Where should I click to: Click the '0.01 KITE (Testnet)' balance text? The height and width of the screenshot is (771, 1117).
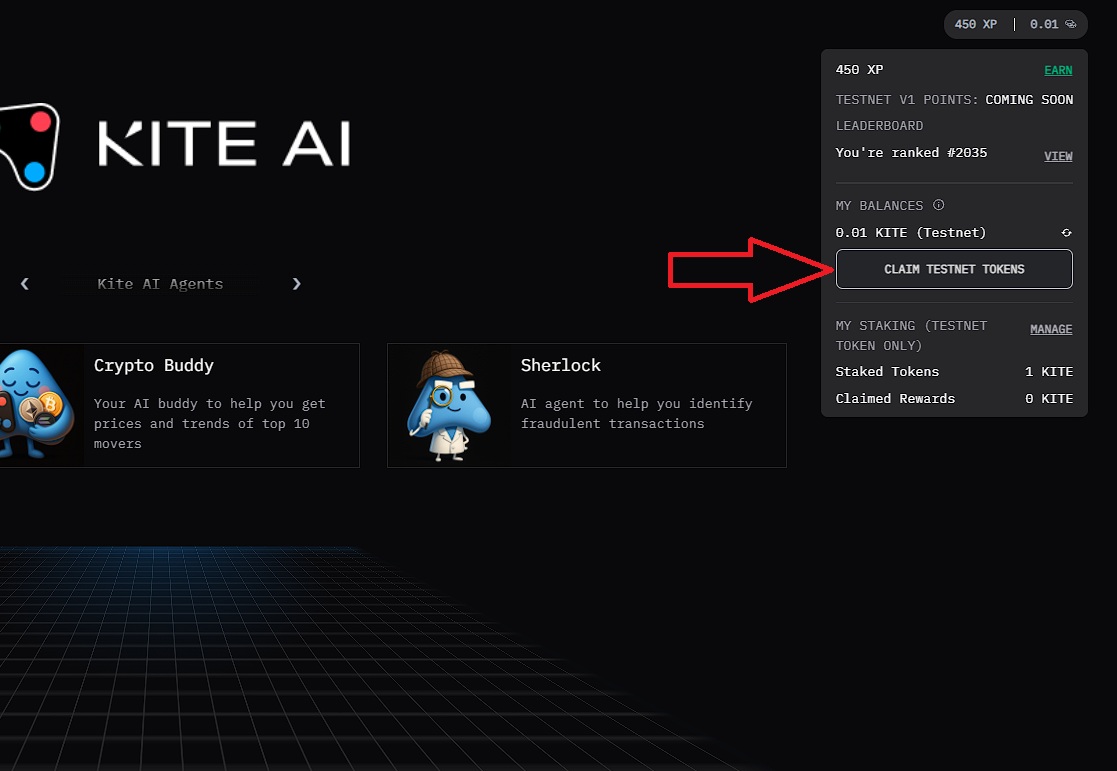point(910,232)
